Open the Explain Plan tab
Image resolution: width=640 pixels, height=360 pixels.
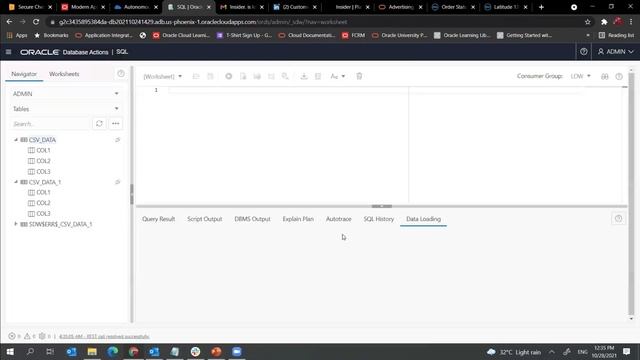298,219
